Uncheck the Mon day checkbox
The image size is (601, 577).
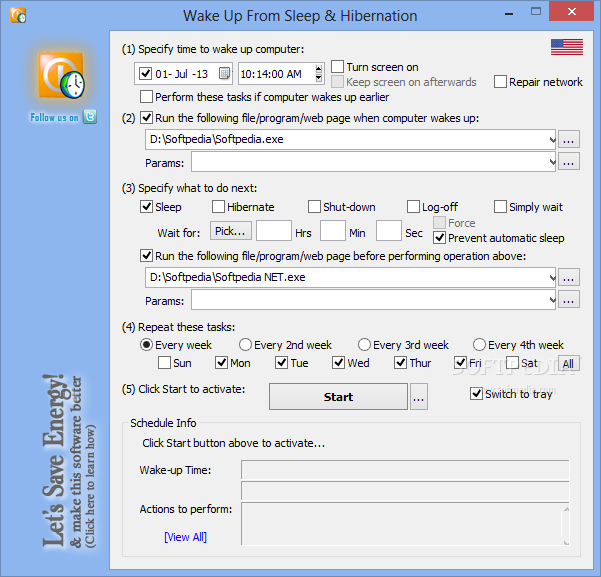pyautogui.click(x=221, y=363)
